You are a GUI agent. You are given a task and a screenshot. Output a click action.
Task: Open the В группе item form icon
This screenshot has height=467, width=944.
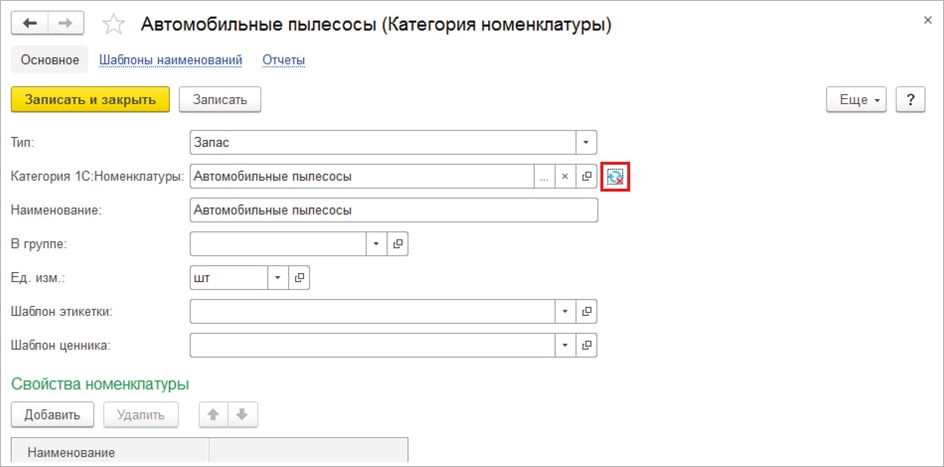(x=398, y=244)
